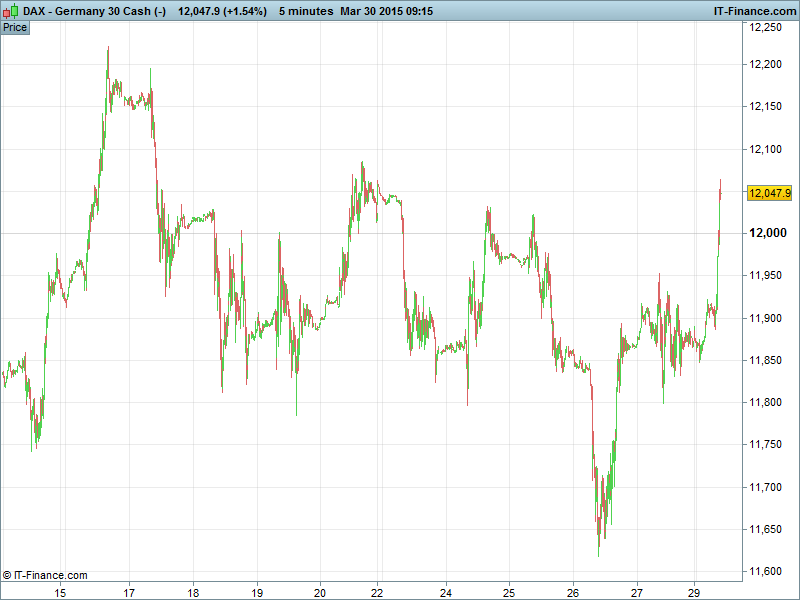
Task: Select date 17 on the time axis
Action: point(129,592)
